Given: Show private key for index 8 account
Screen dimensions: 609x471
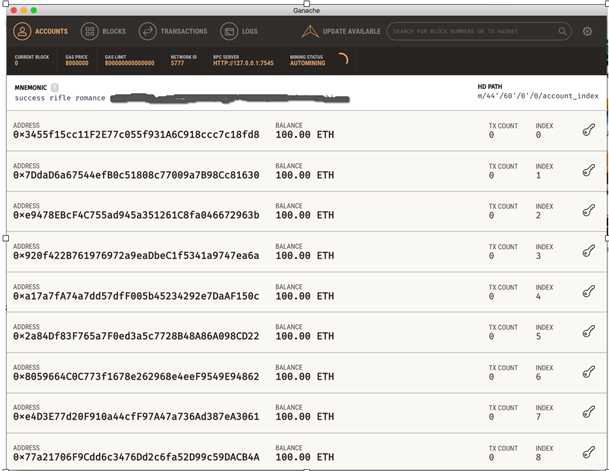Looking at the screenshot, I should click(589, 452).
